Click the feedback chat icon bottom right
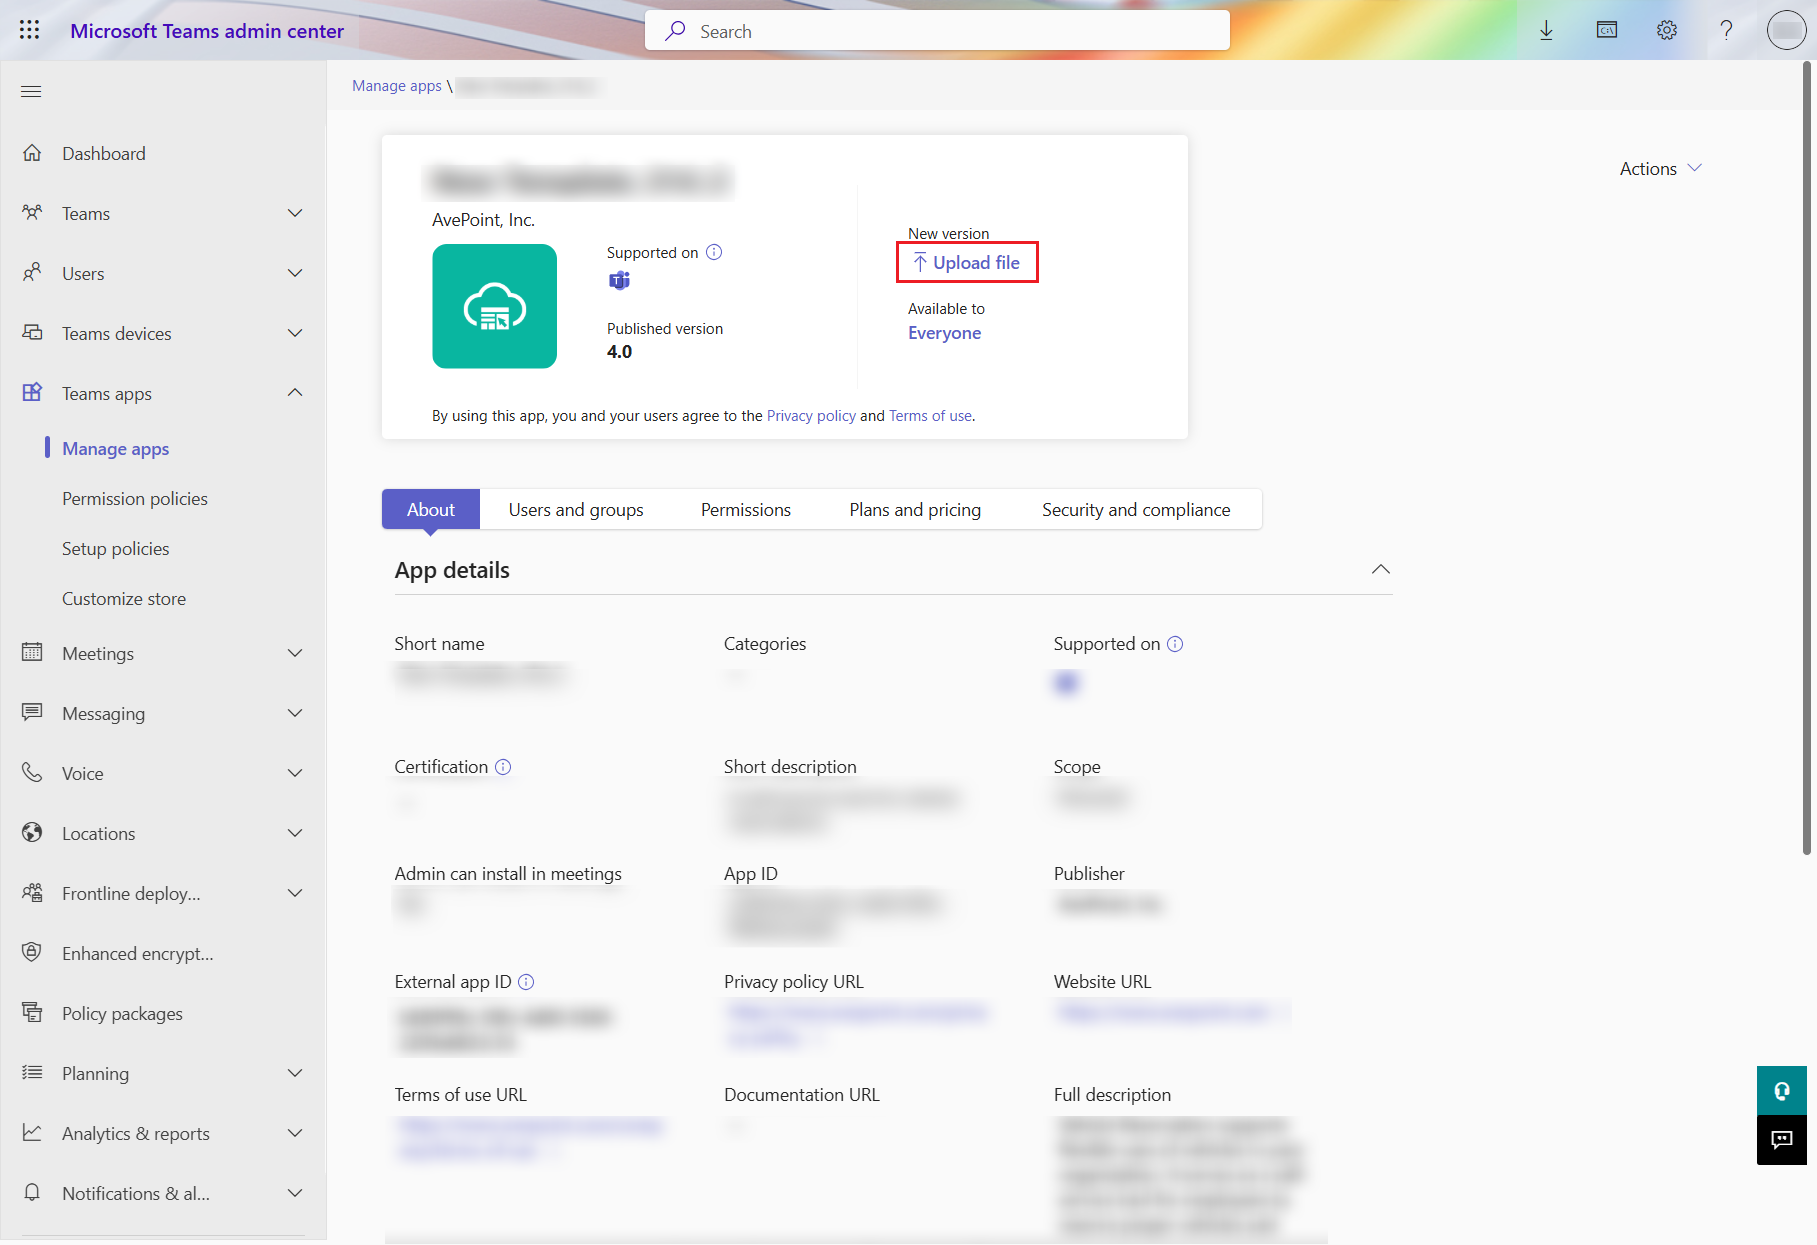Image resolution: width=1817 pixels, height=1245 pixels. (1781, 1140)
